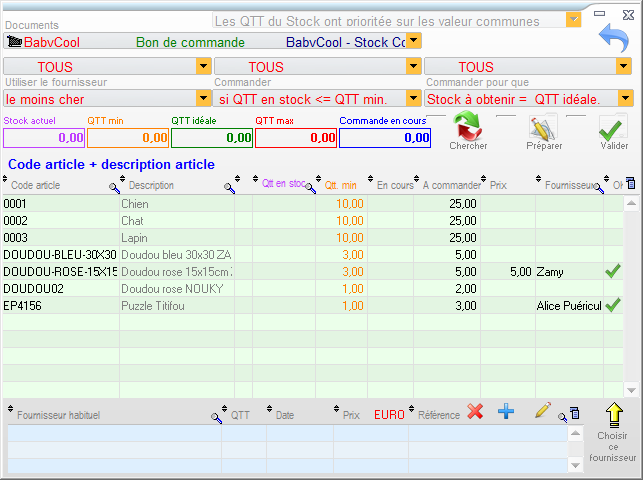Expand the Documents BabyCool dropdown
Screen dimensions: 643x480
(x=413, y=41)
